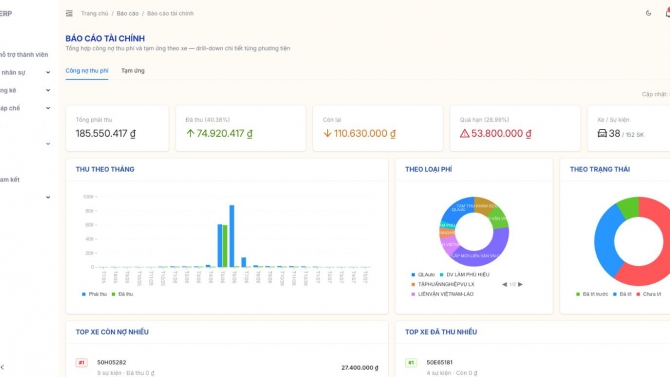
Task: Click the Quá hạn value 53.800.000 ₫
Action: (x=501, y=134)
